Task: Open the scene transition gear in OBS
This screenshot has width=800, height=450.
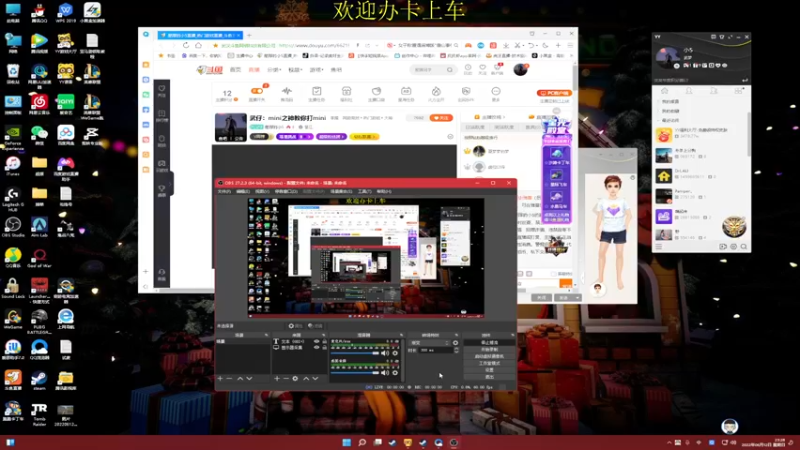Action: pos(456,343)
